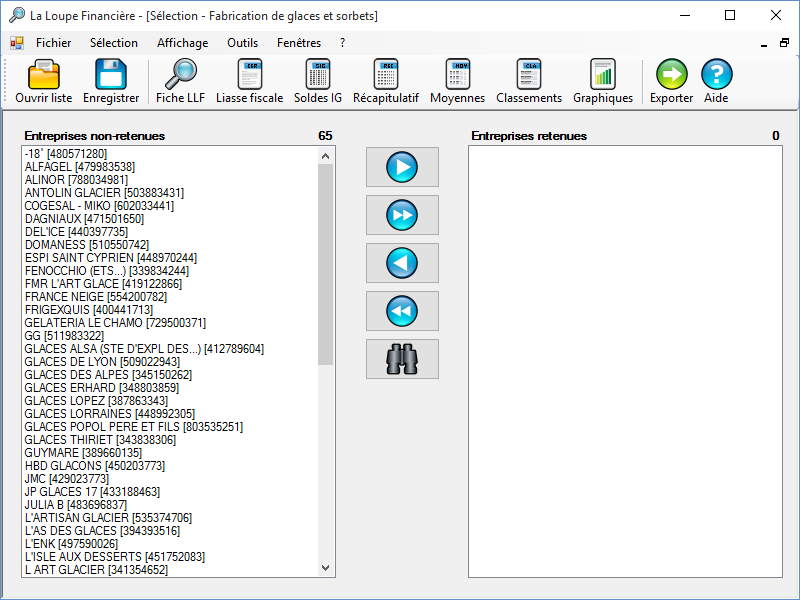Open a list with Ouvrir liste
800x600 pixels.
pyautogui.click(x=44, y=82)
